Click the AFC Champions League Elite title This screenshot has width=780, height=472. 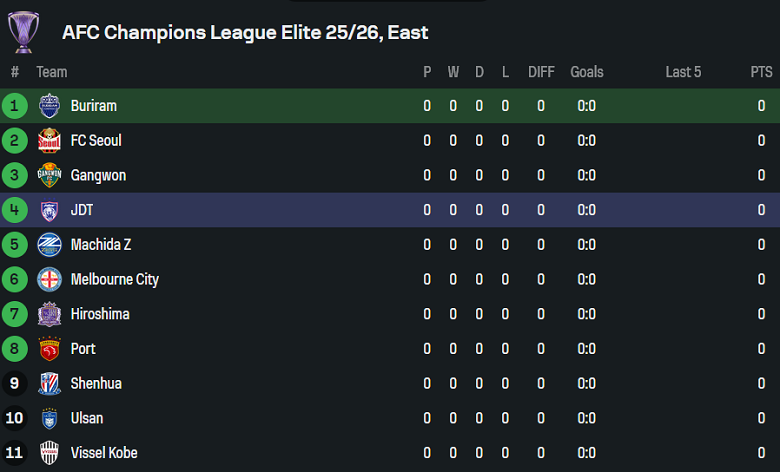245,32
